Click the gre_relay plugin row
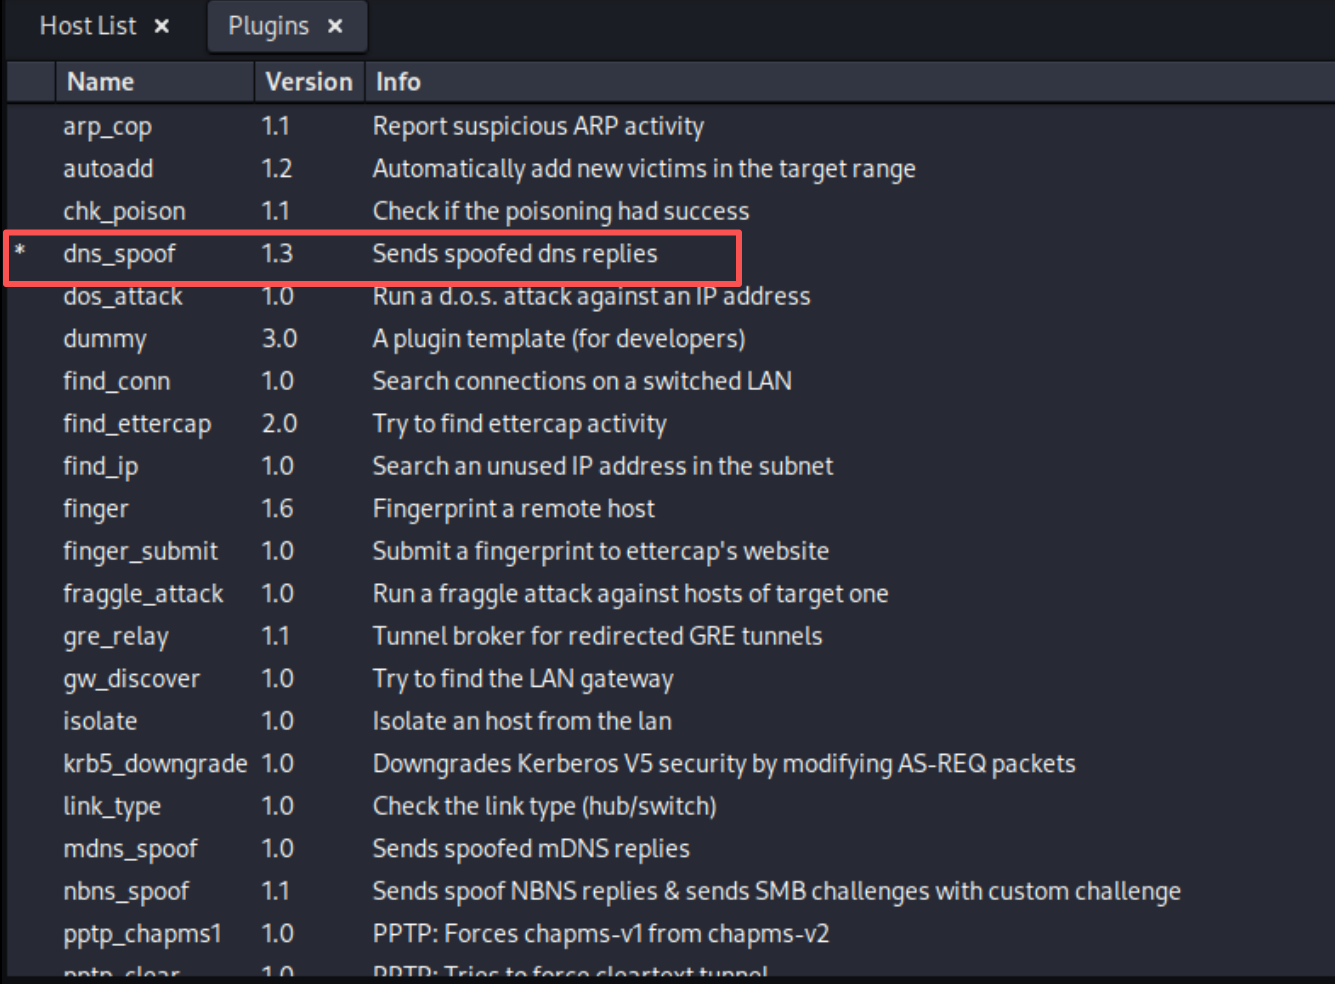Screen dimensions: 1335x984 pyautogui.click(x=116, y=637)
